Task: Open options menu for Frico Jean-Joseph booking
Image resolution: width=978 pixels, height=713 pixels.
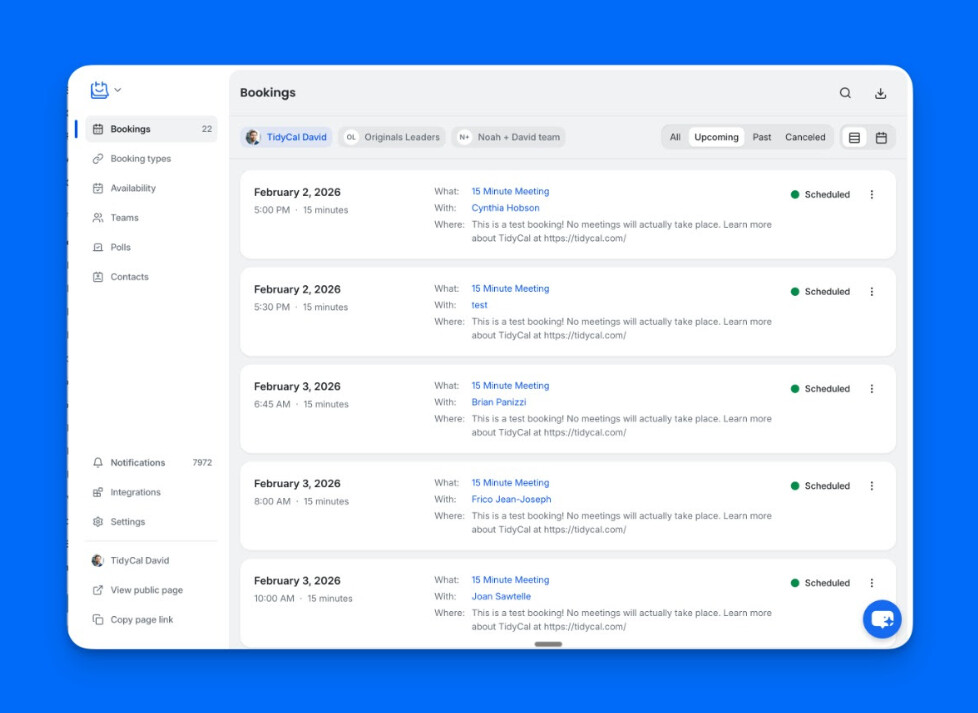Action: pyautogui.click(x=872, y=486)
